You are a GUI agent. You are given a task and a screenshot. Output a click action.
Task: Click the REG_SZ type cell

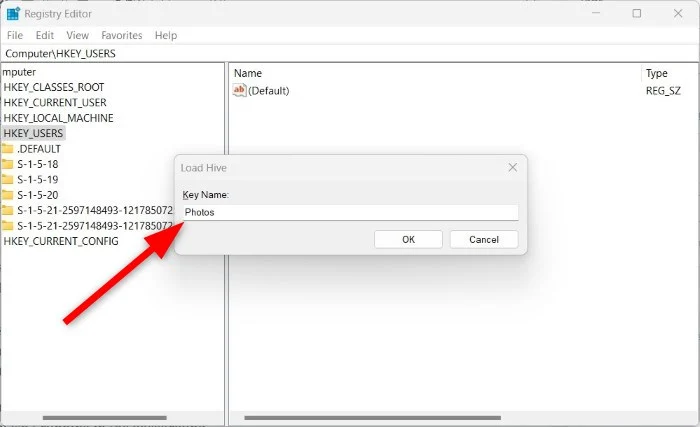point(663,91)
